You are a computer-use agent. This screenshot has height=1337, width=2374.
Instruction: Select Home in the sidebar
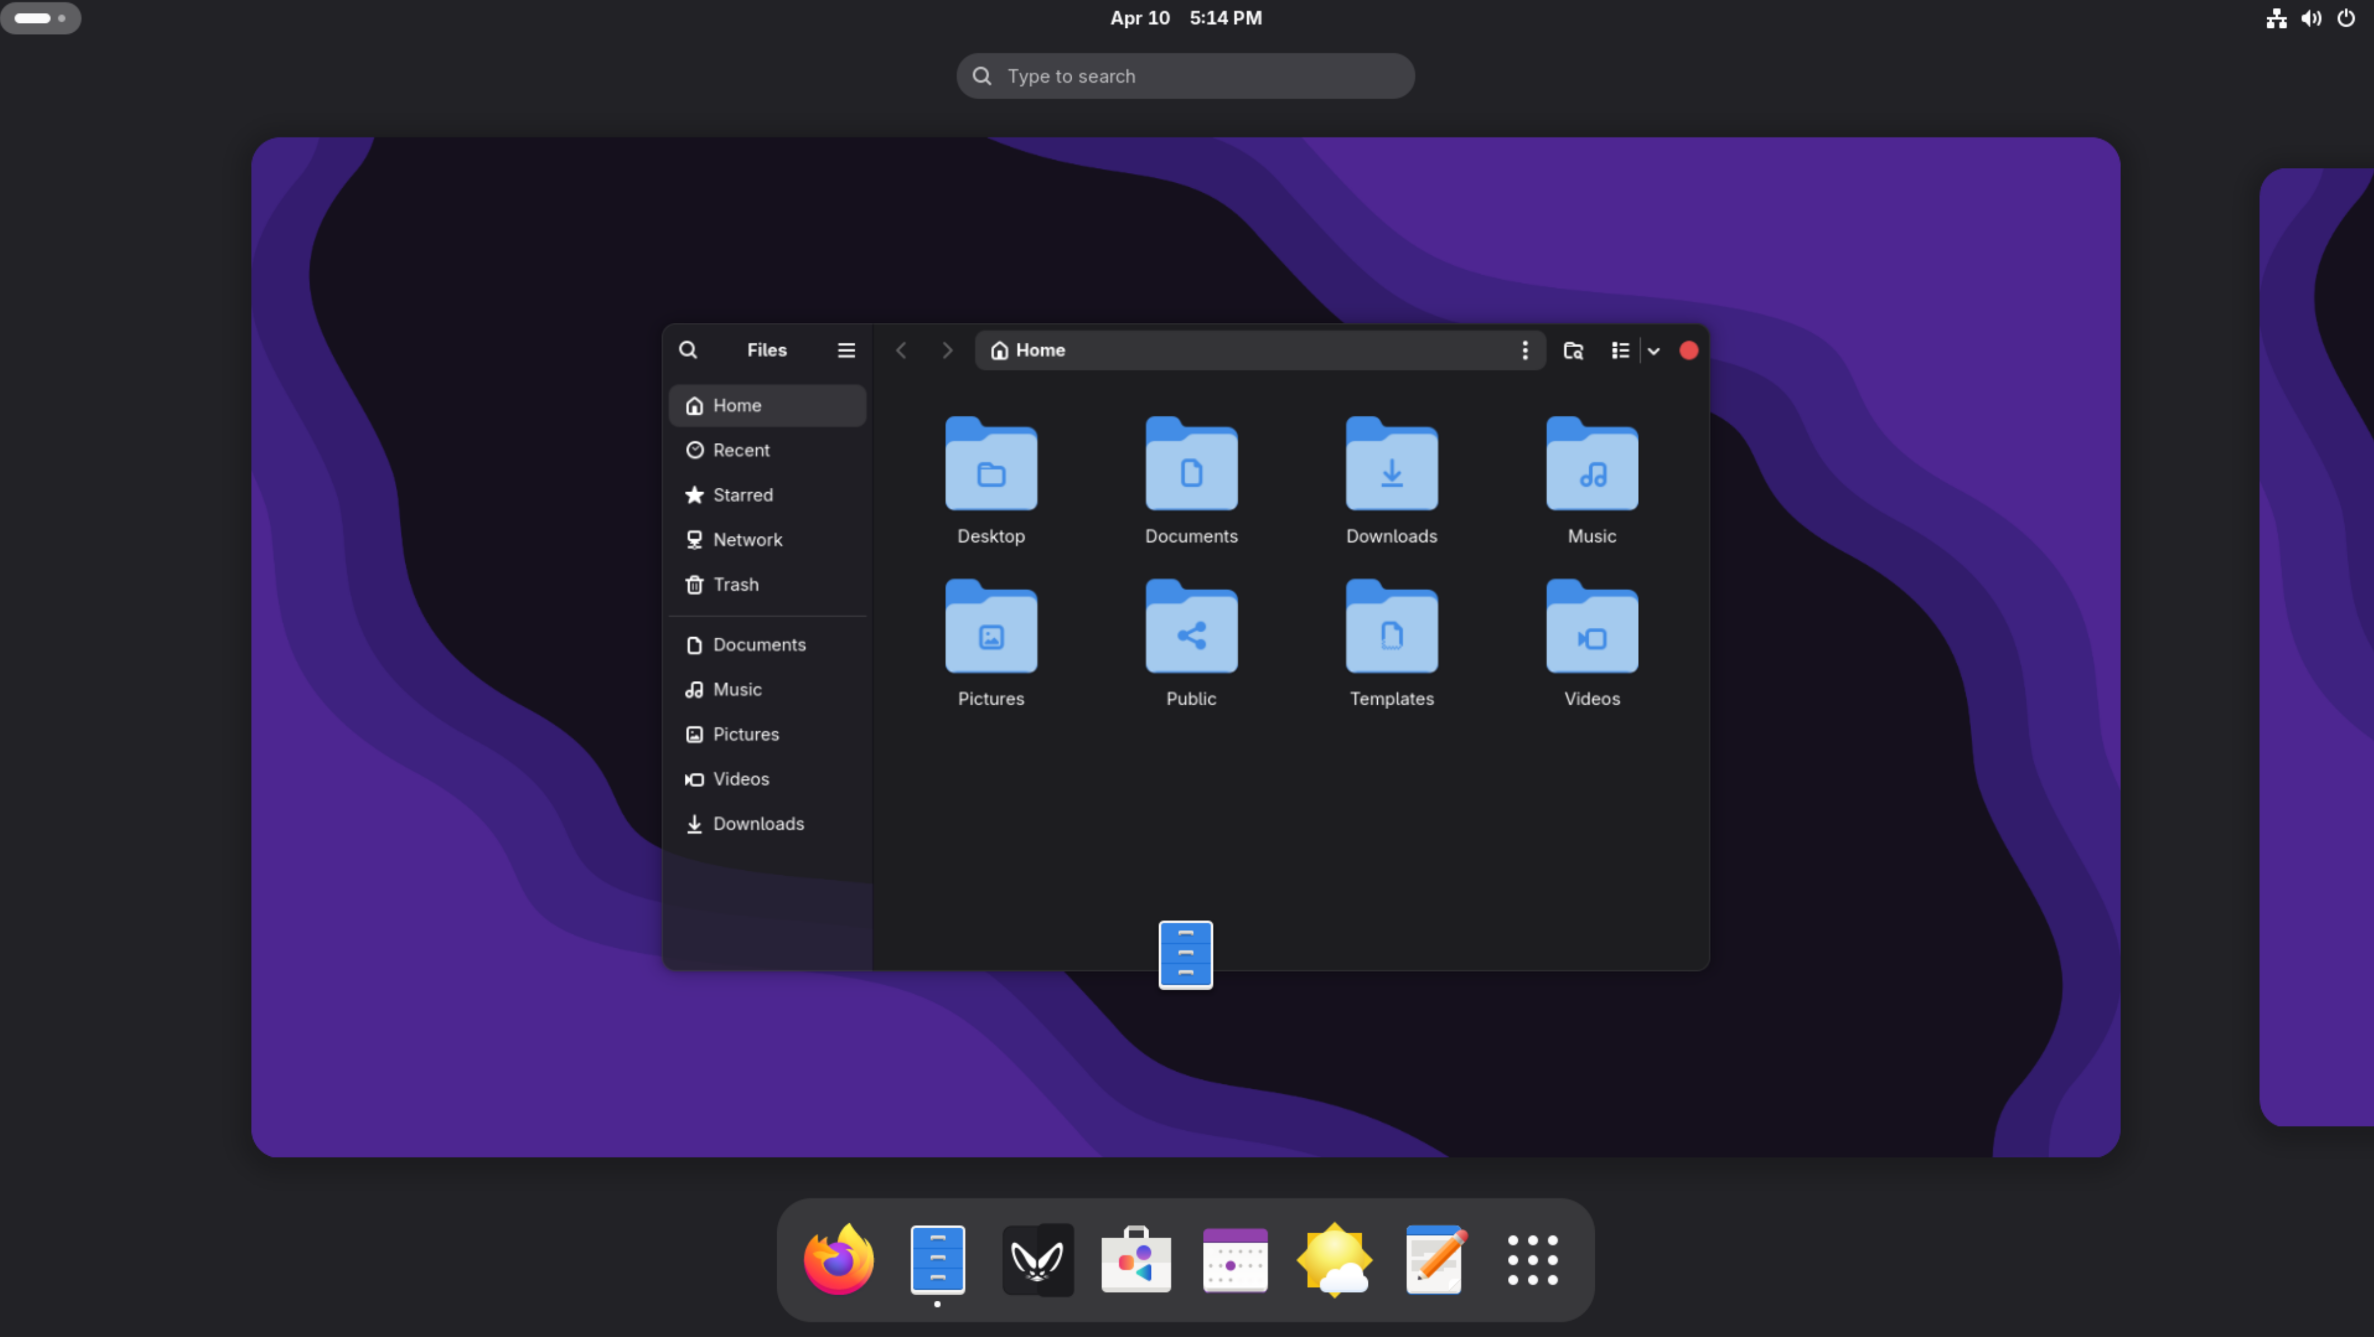pyautogui.click(x=767, y=405)
